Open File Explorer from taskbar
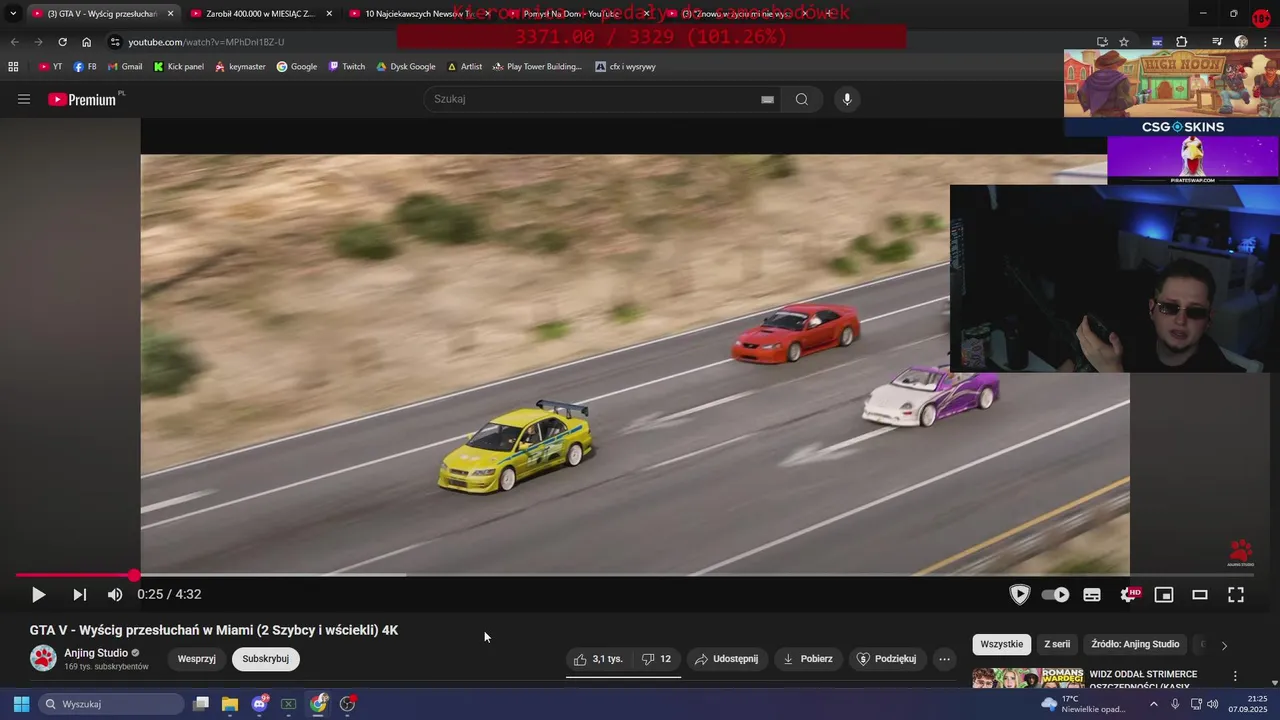Viewport: 1280px width, 720px height. pyautogui.click(x=230, y=704)
